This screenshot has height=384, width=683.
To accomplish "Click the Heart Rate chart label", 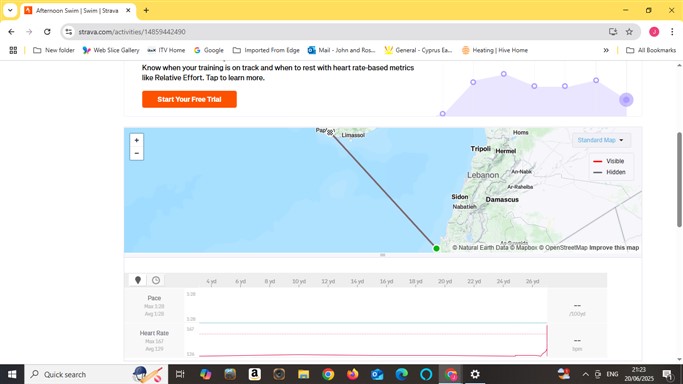I will tap(154, 333).
